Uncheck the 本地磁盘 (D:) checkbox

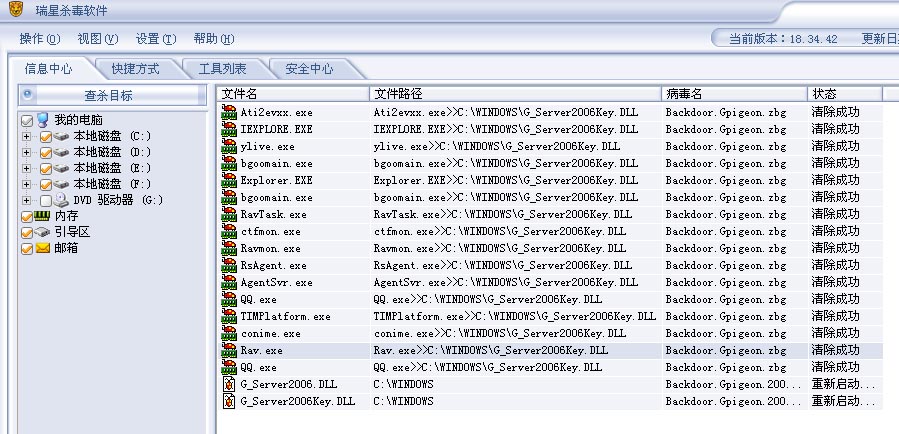(x=46, y=153)
